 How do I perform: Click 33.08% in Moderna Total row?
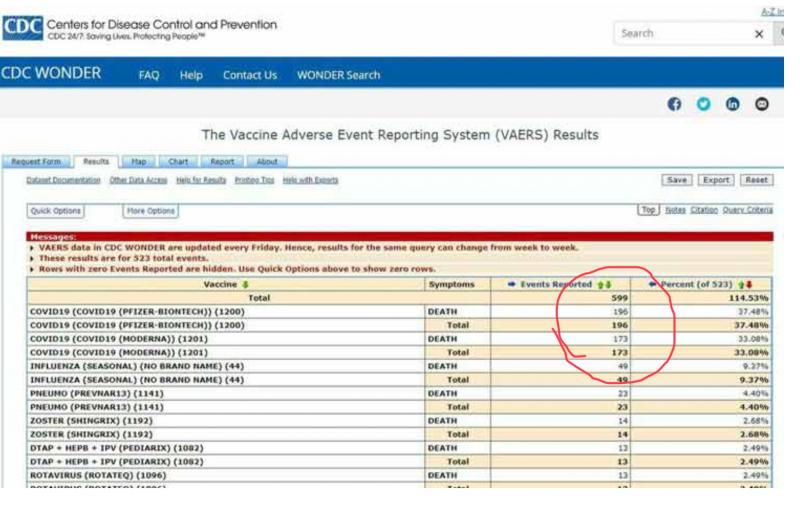tap(753, 353)
